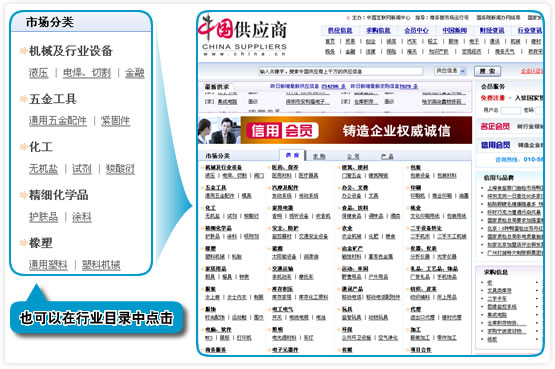Click the 知识产权 sub-navigation link
The width and height of the screenshot is (555, 369).
(439, 52)
